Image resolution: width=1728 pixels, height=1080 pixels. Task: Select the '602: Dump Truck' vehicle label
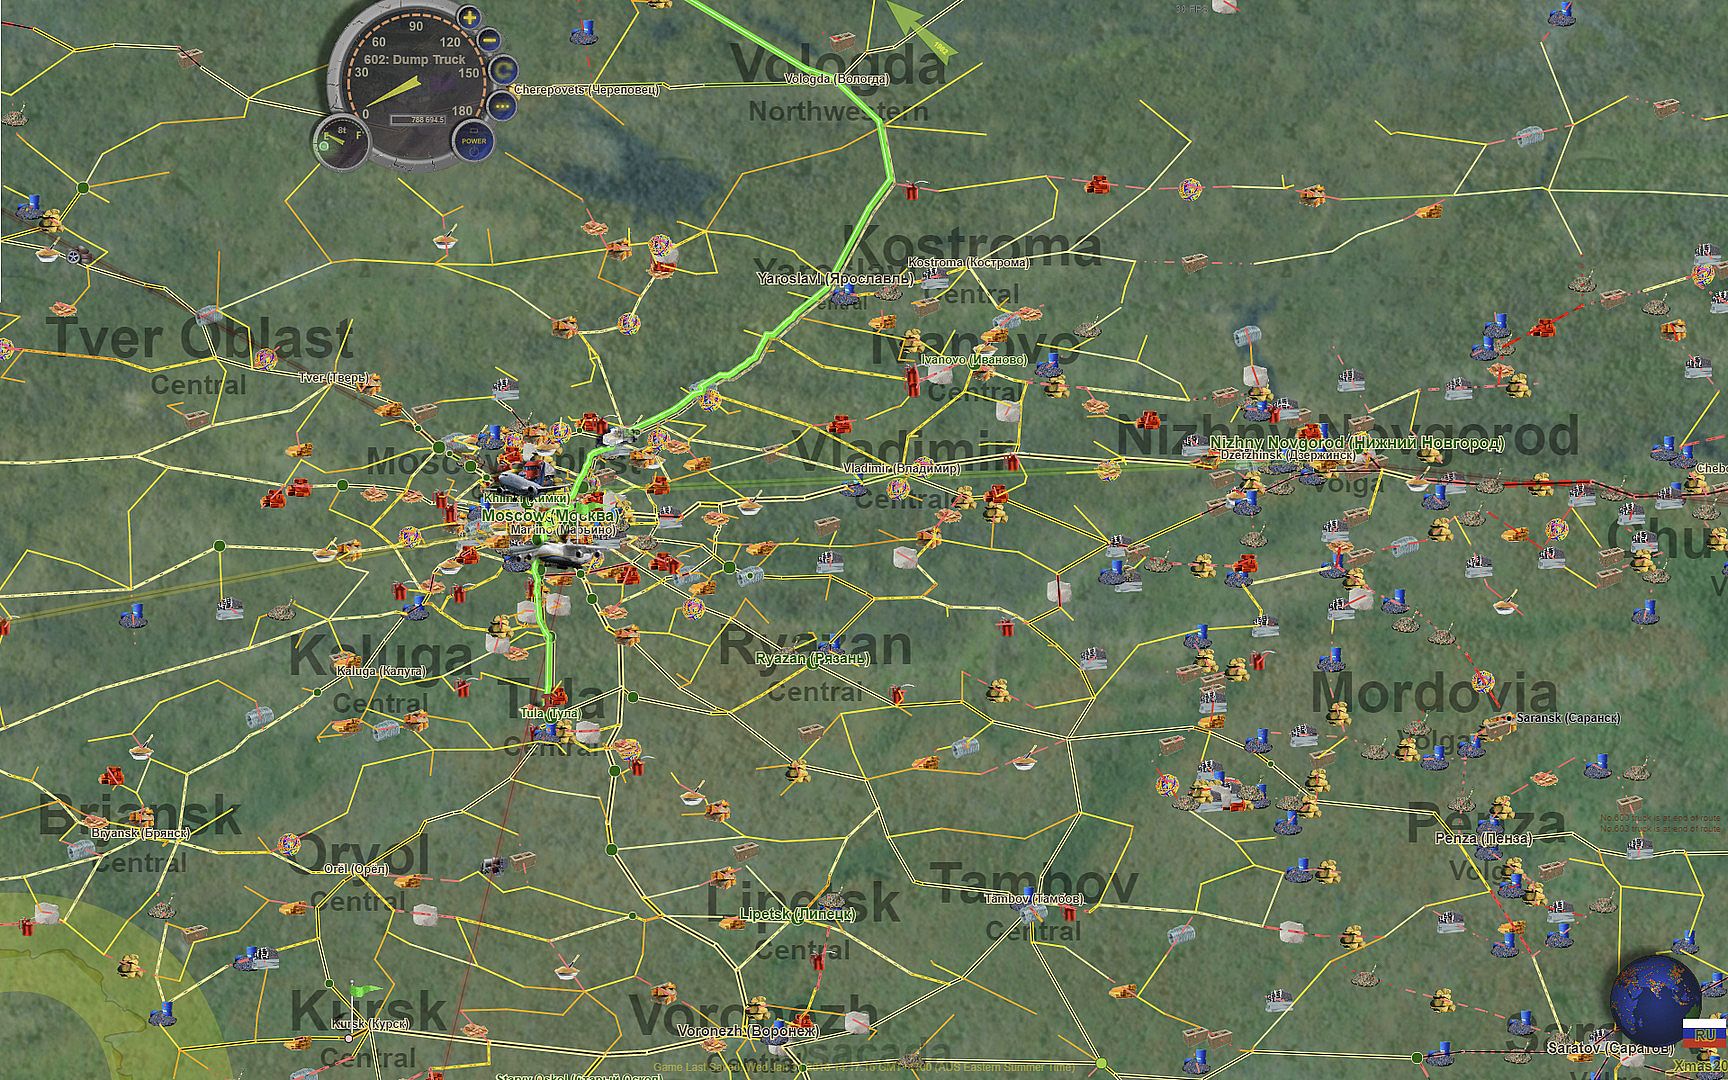click(415, 60)
